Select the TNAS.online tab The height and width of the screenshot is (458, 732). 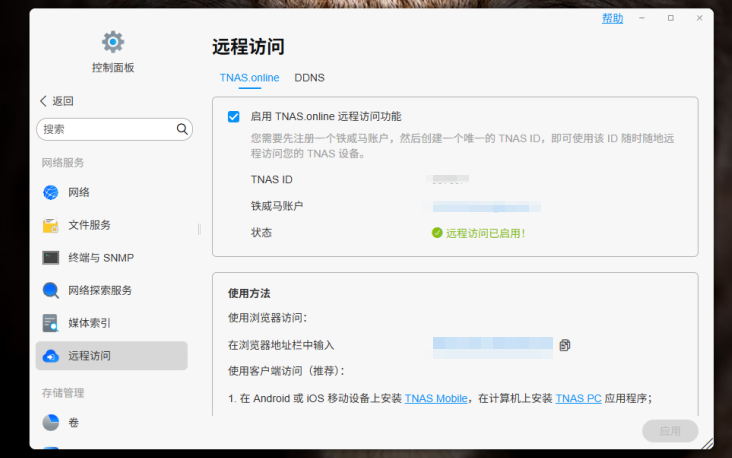coord(249,78)
